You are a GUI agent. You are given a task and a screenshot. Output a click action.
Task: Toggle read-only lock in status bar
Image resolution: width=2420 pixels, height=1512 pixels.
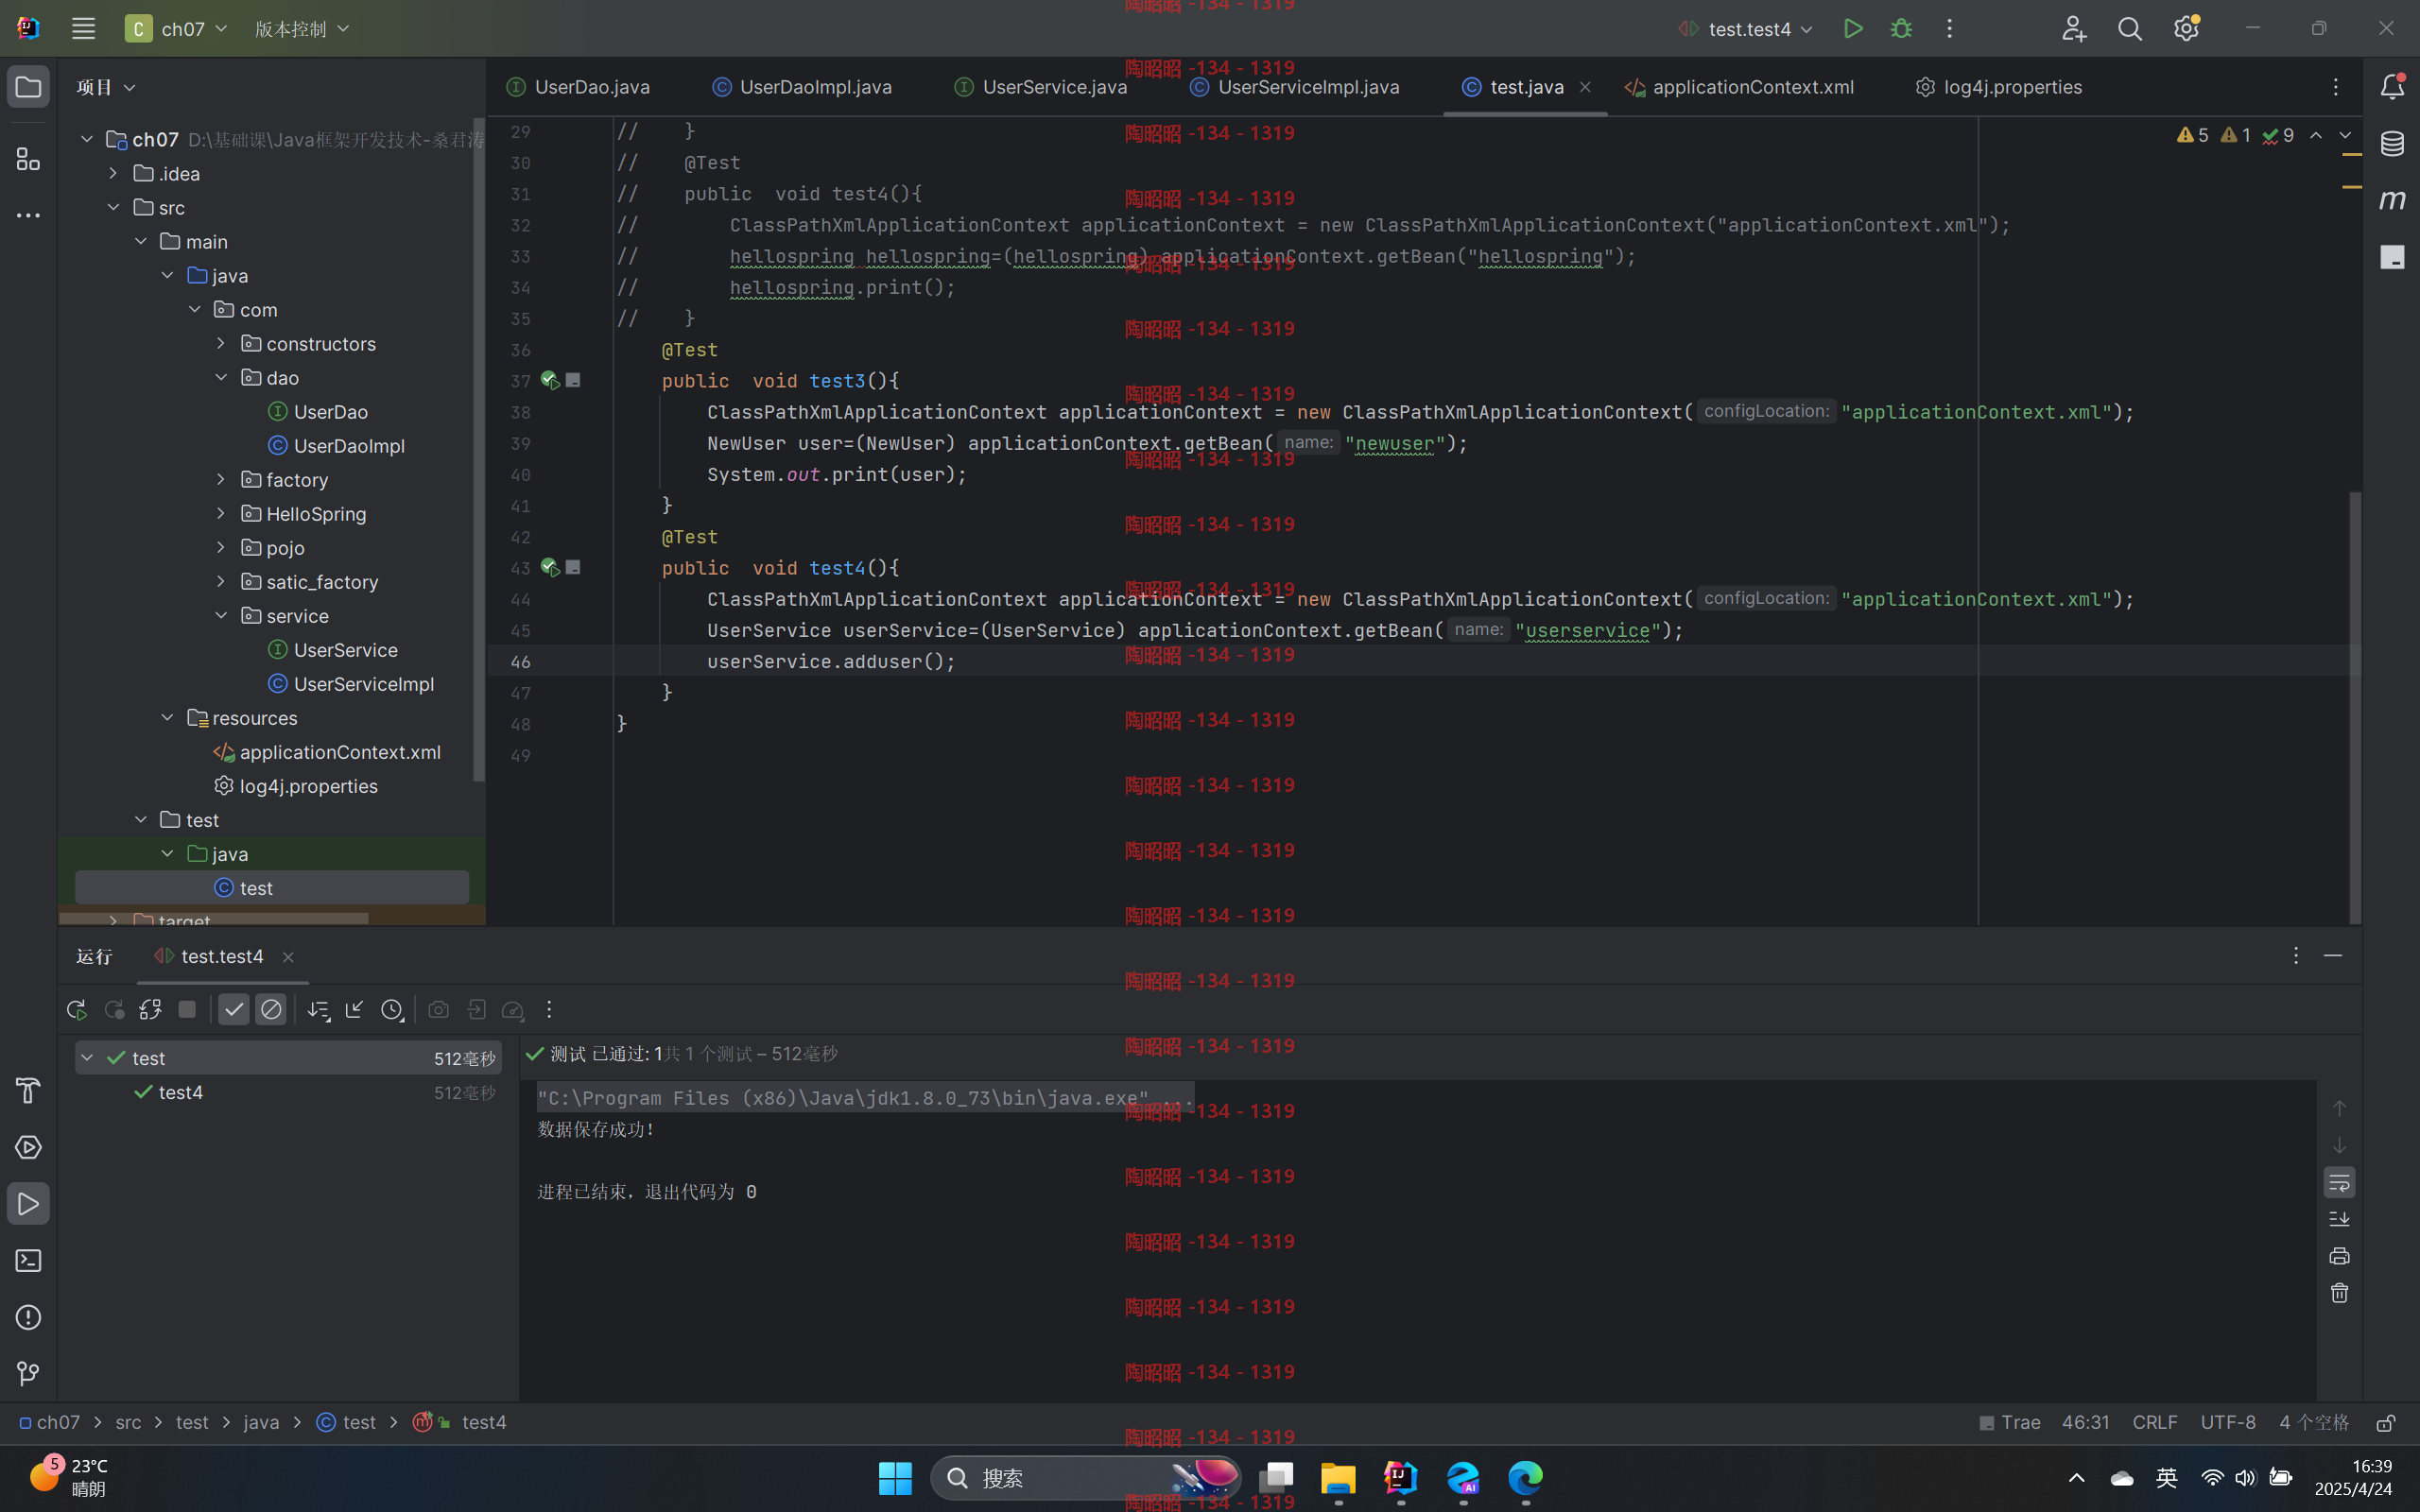2386,1423
